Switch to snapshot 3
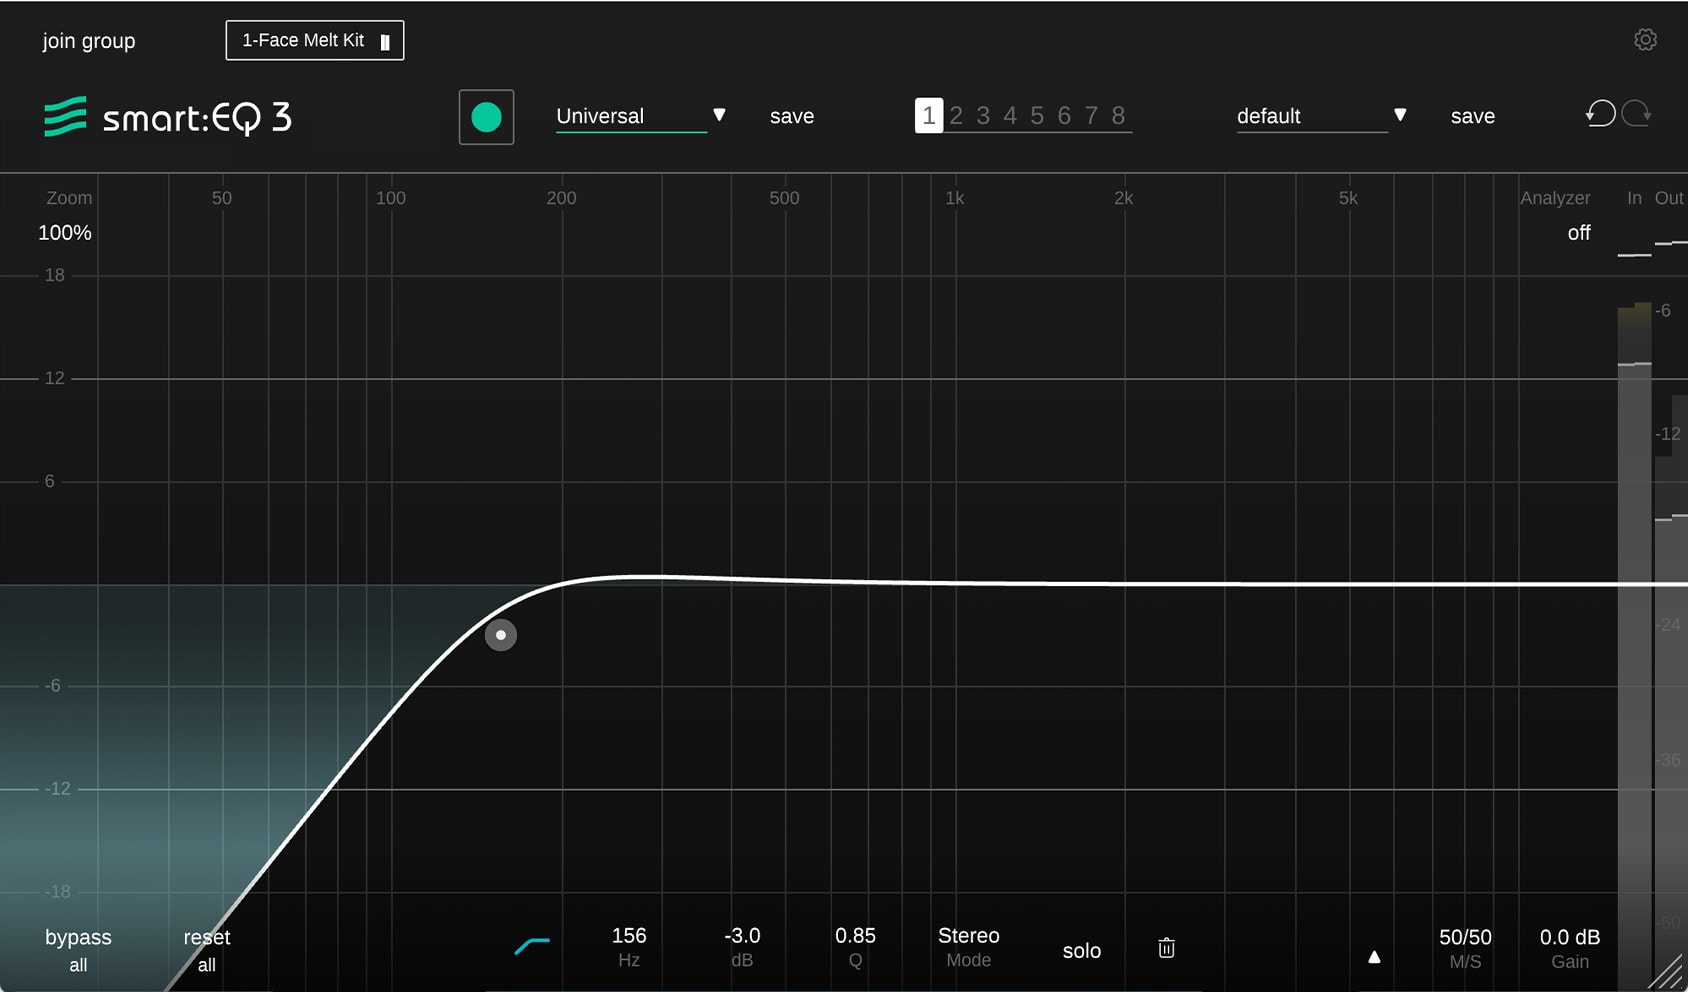1688x992 pixels. (x=983, y=116)
